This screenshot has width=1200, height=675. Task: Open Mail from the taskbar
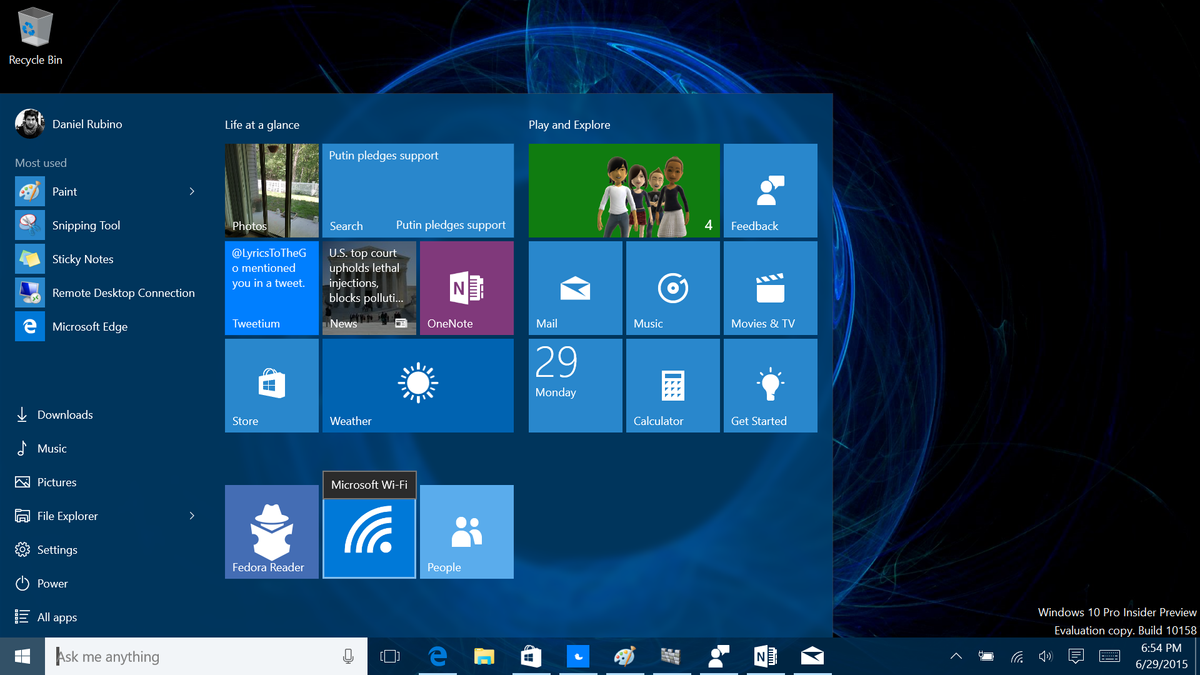pos(812,656)
